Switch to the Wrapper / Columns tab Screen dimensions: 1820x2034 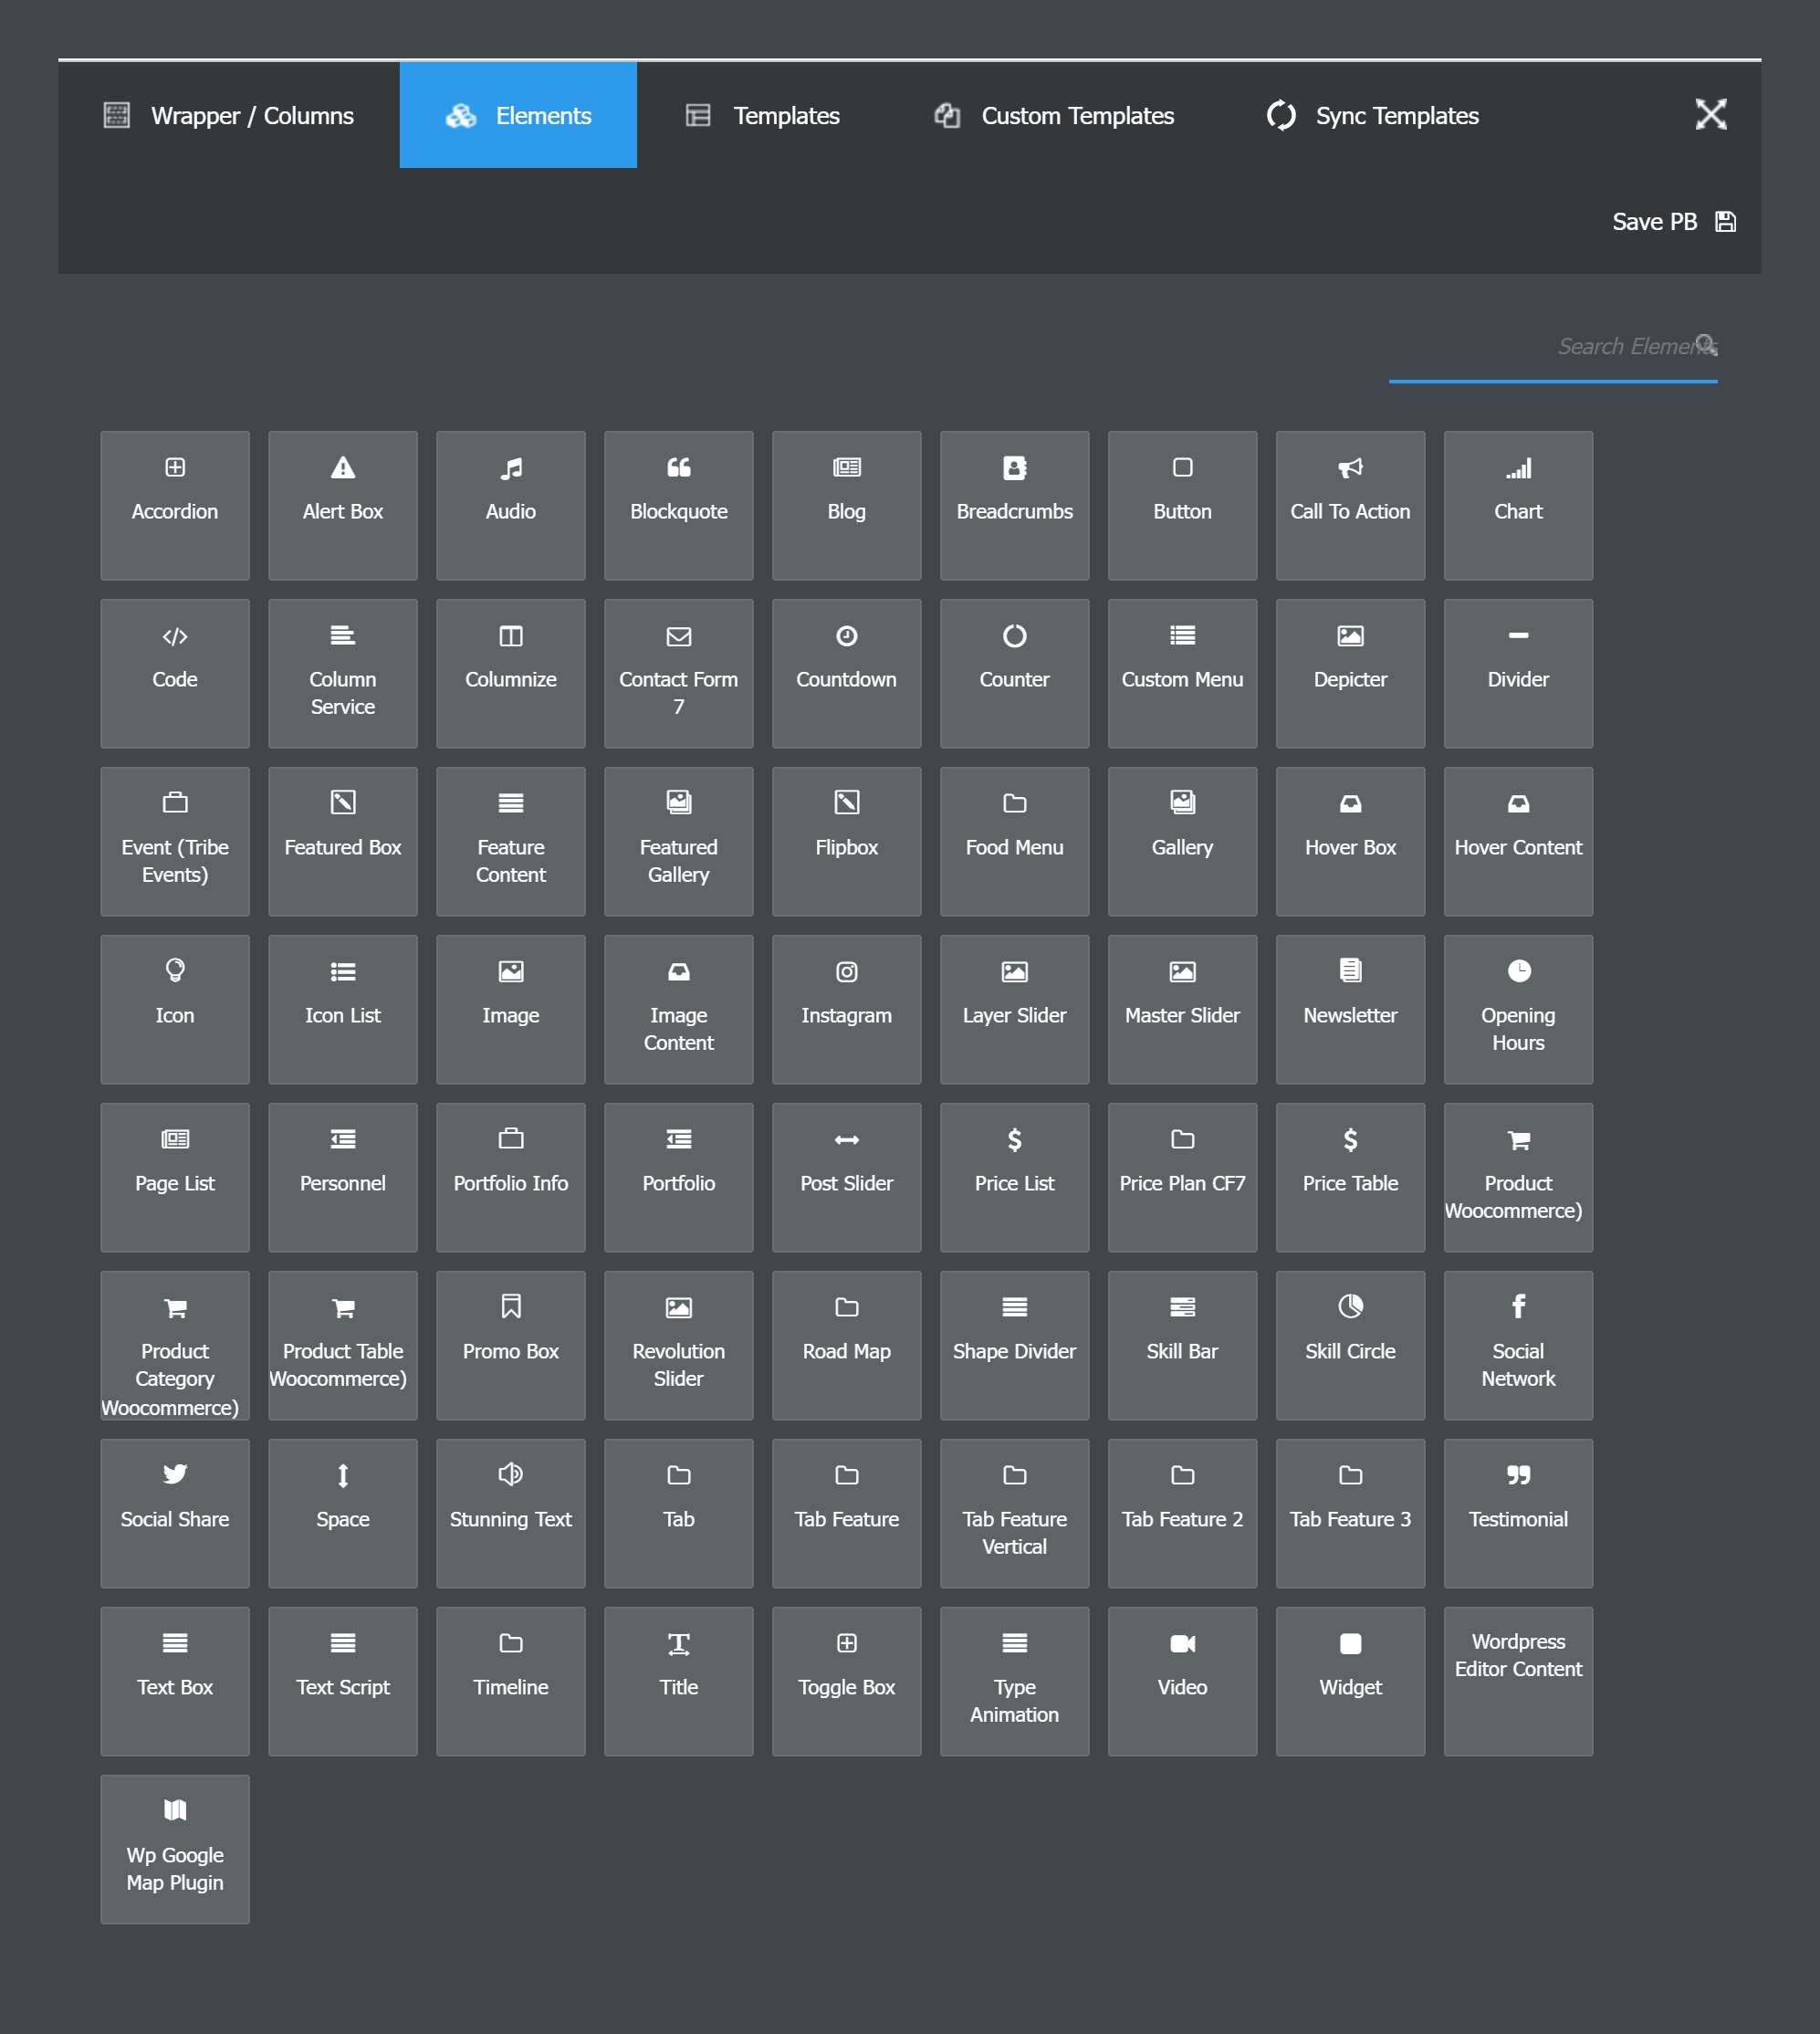(229, 115)
